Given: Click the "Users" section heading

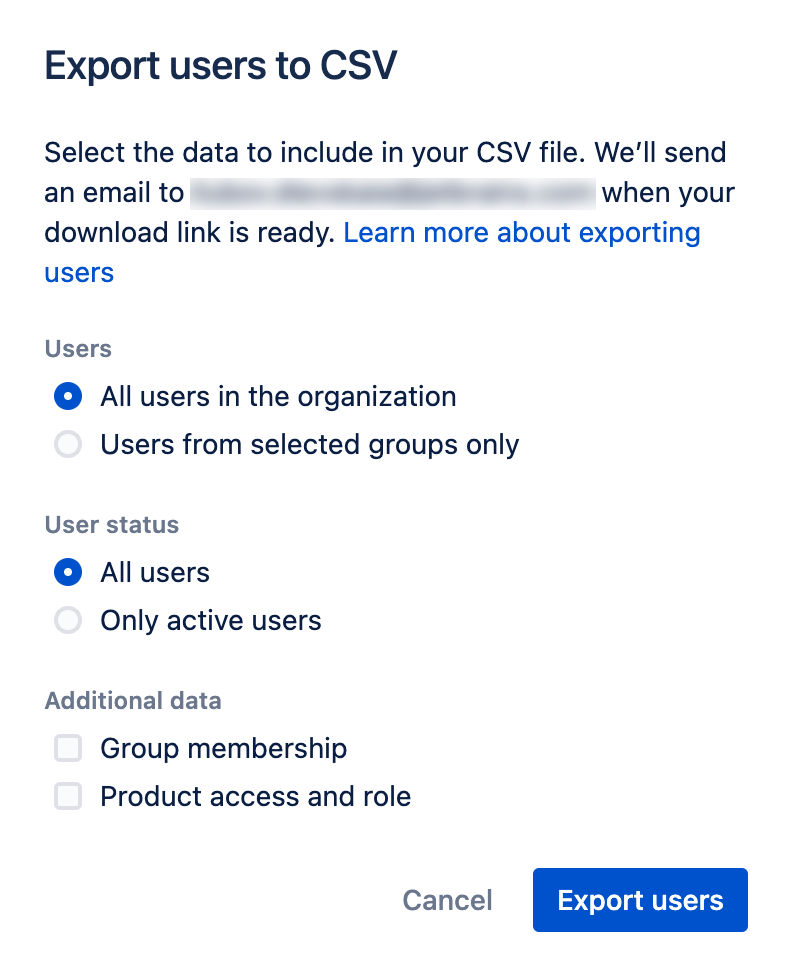Looking at the screenshot, I should pyautogui.click(x=77, y=349).
